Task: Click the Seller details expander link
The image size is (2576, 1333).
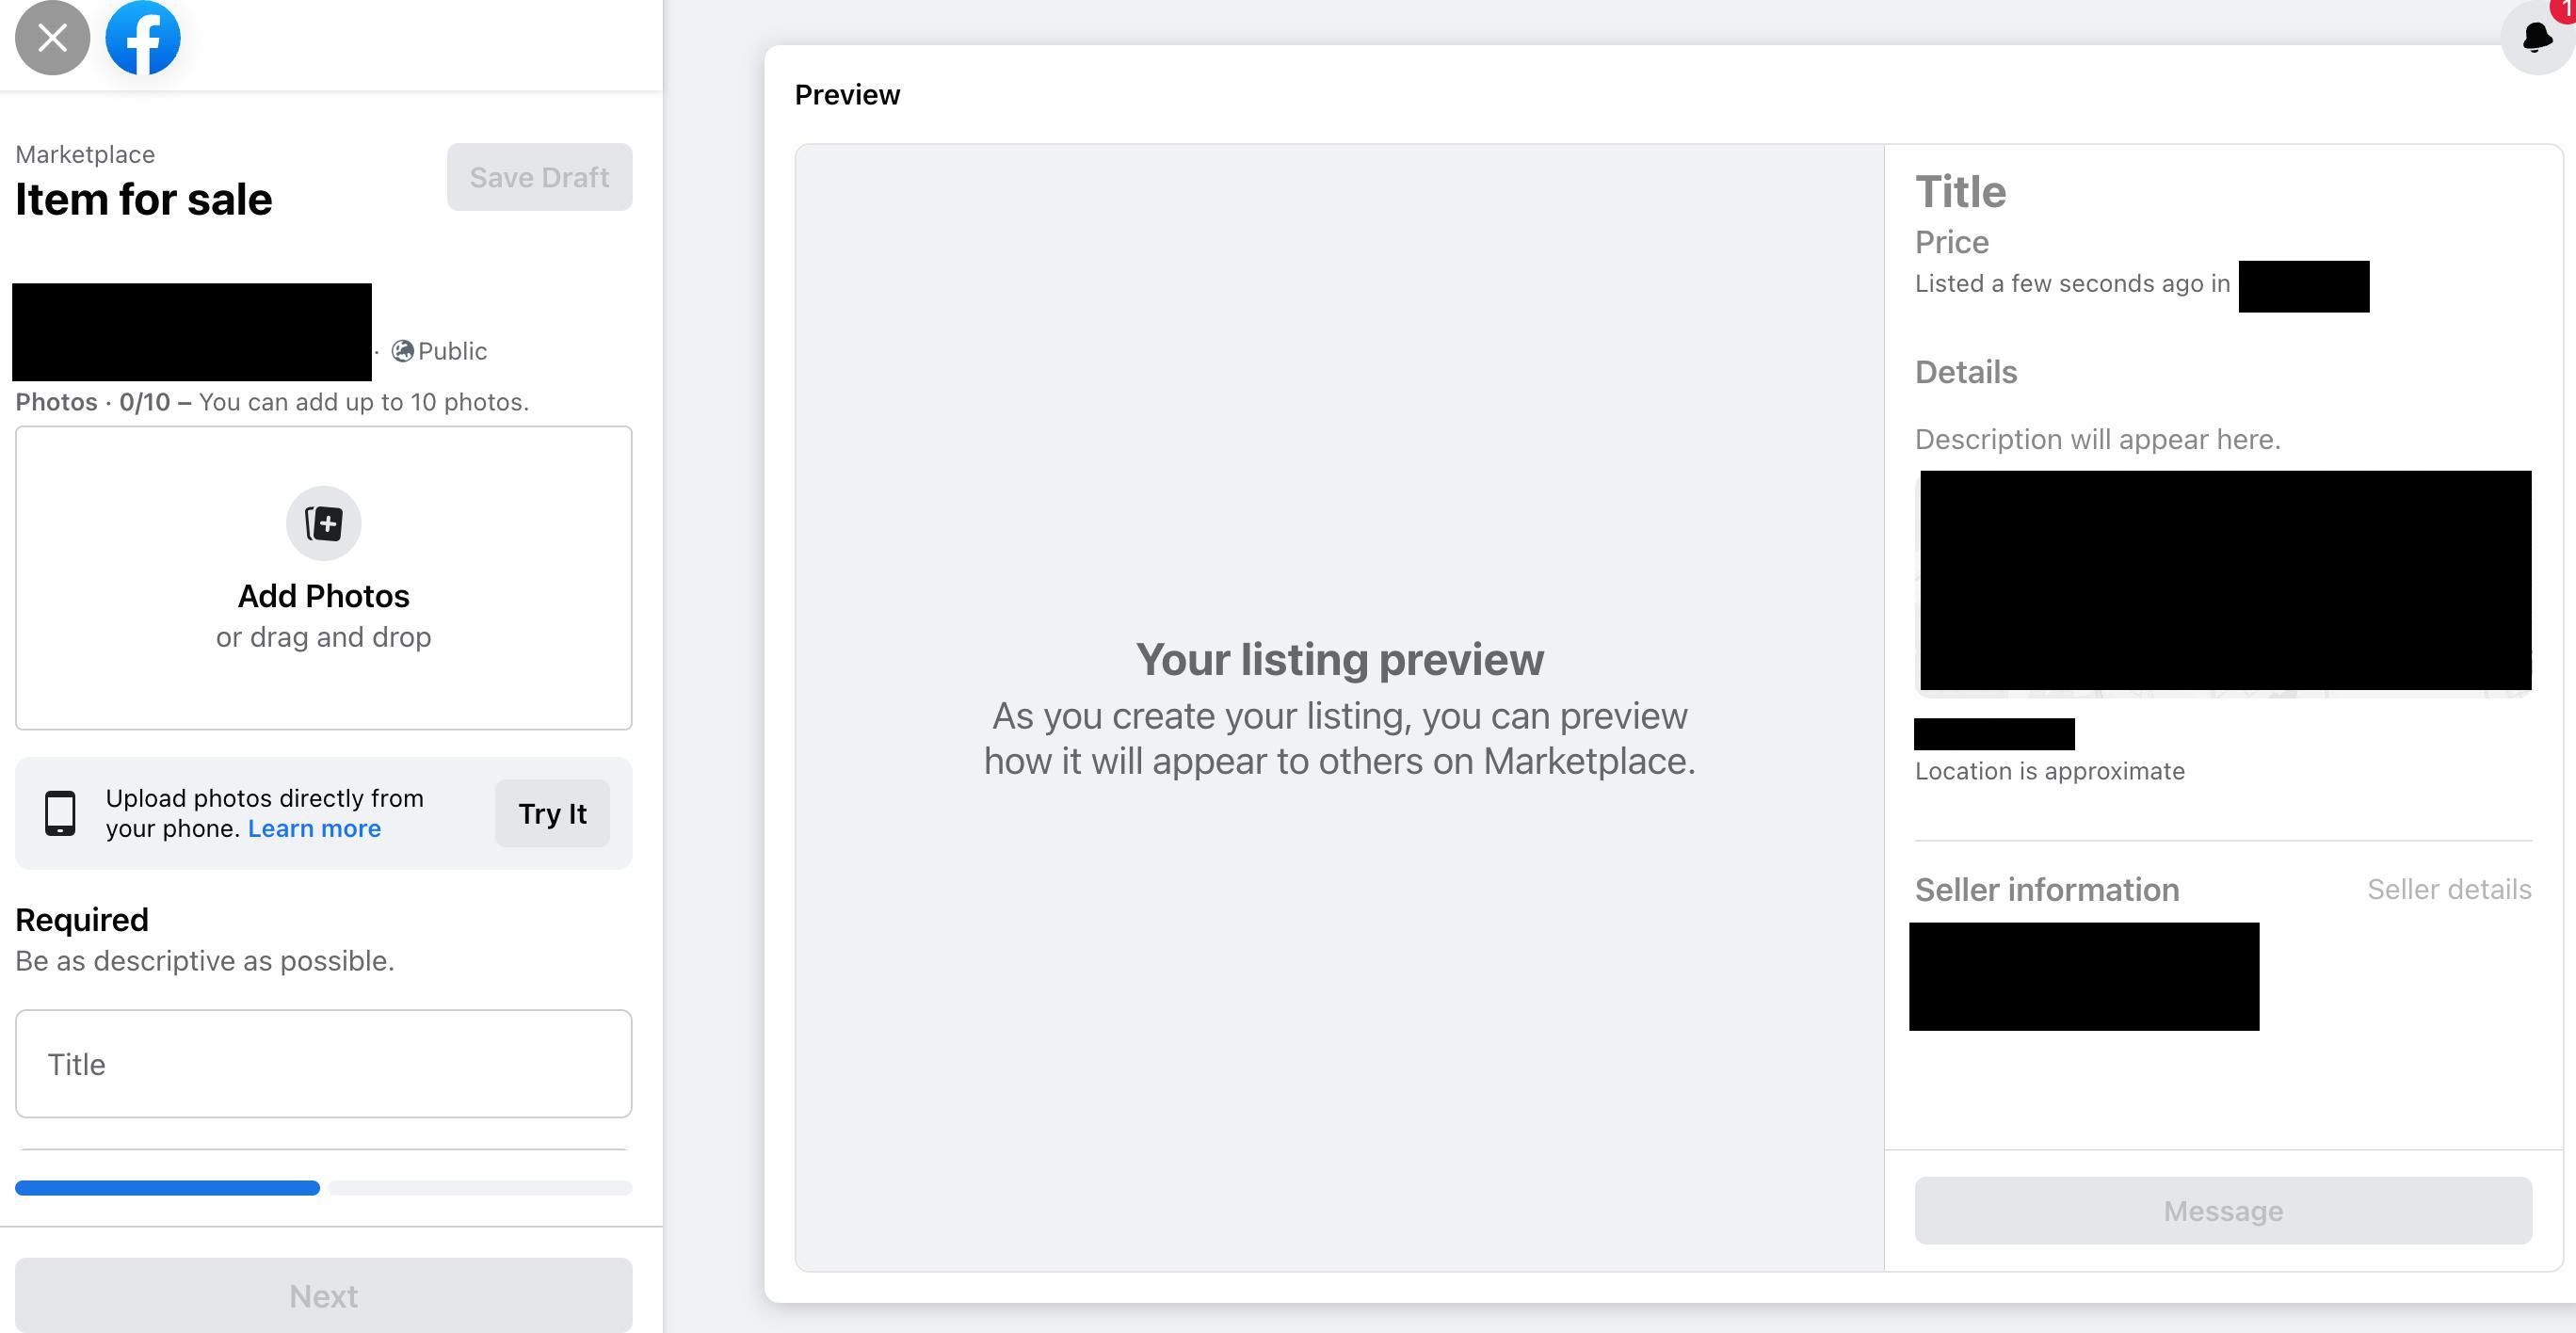Action: click(x=2449, y=888)
